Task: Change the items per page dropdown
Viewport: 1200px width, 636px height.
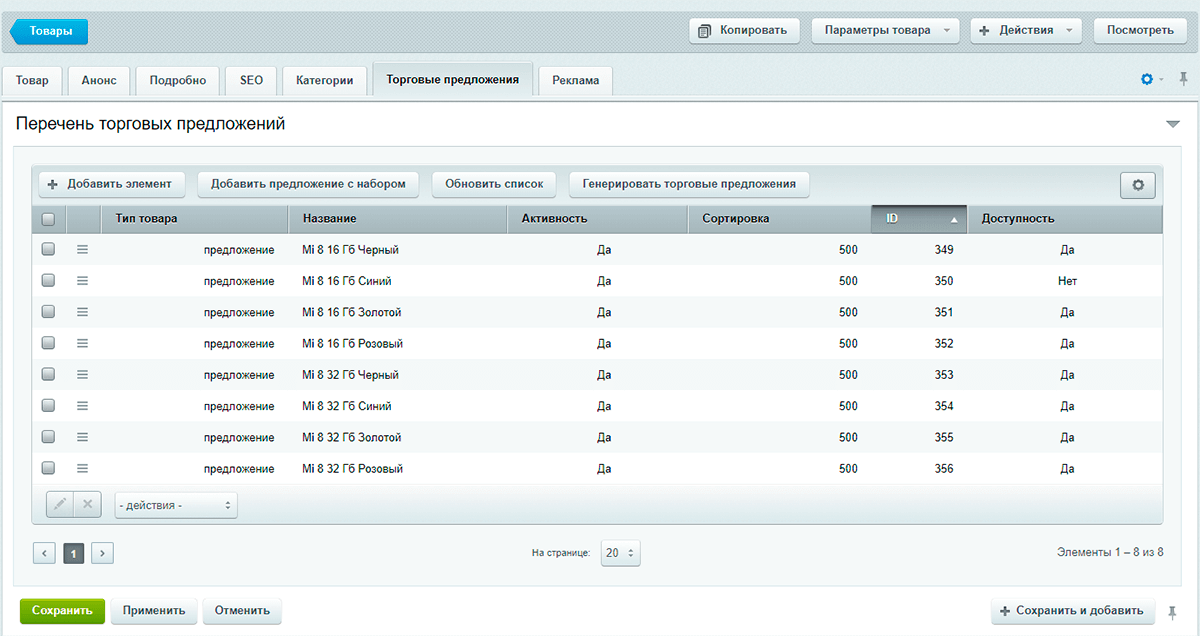Action: point(620,553)
